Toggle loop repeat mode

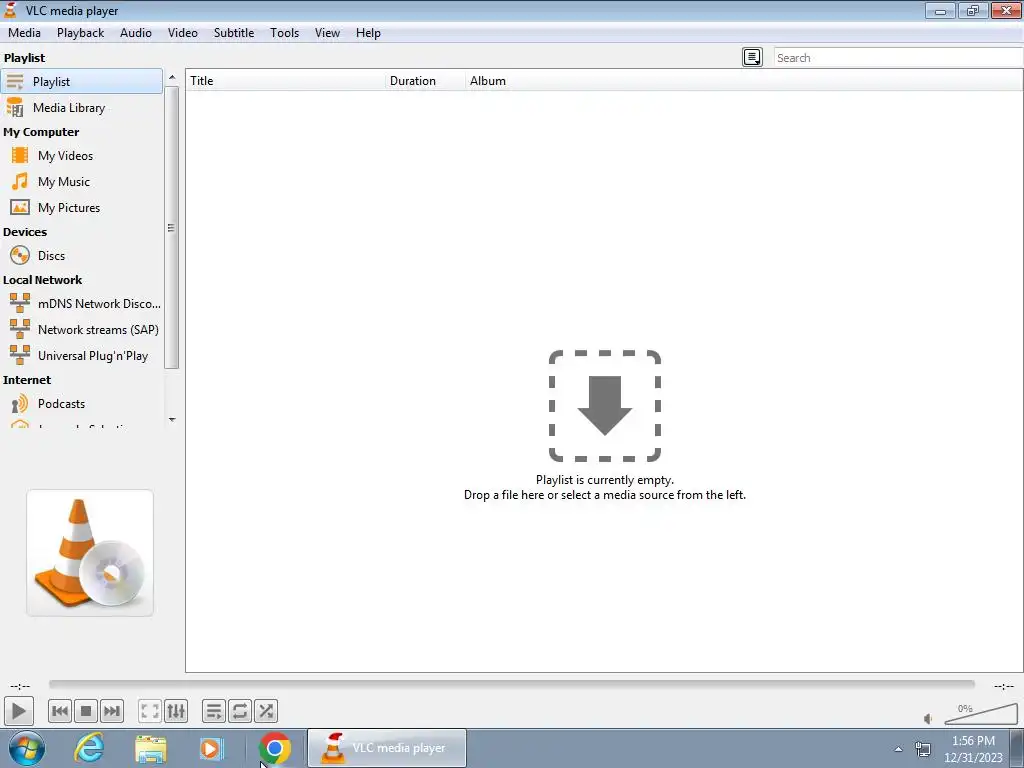coord(240,711)
